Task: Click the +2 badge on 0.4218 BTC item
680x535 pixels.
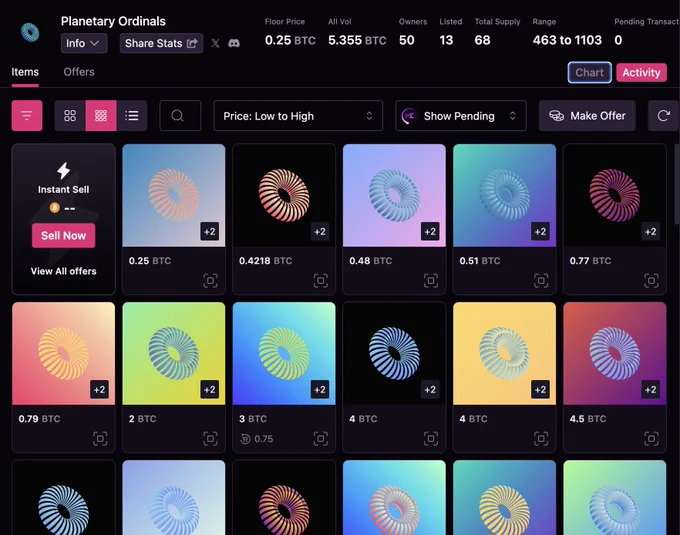Action: pos(320,232)
